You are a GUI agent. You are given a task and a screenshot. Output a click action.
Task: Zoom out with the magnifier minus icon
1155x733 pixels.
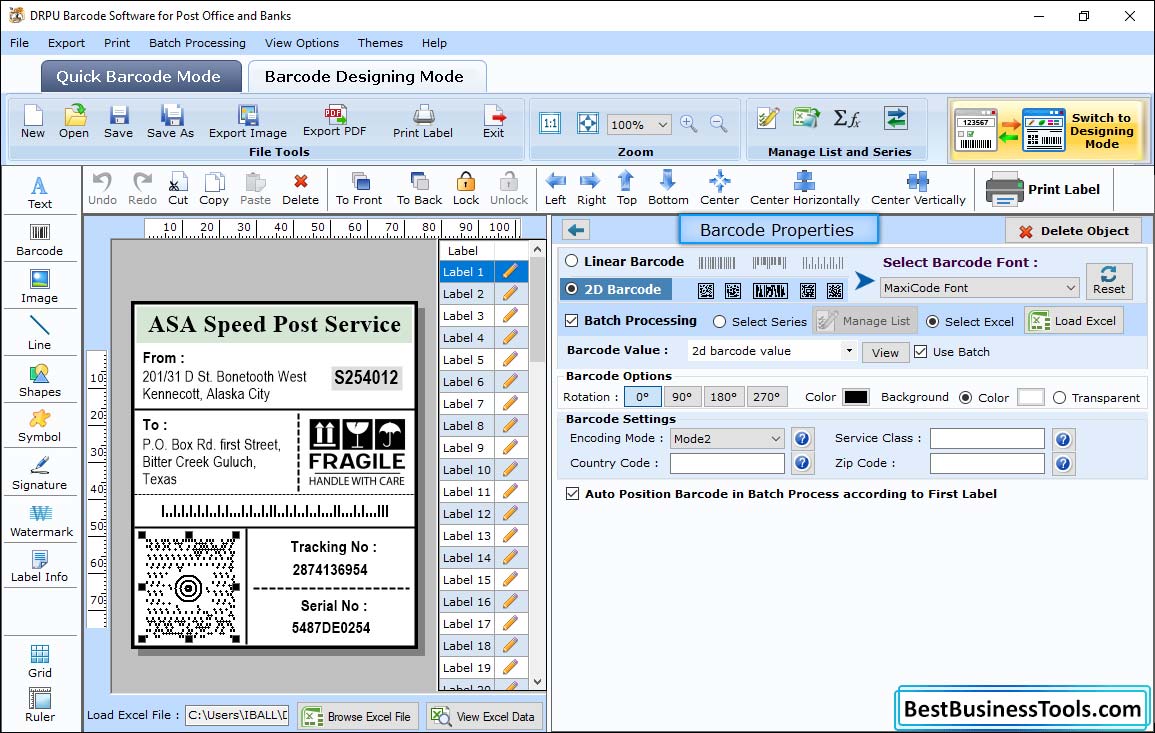719,124
